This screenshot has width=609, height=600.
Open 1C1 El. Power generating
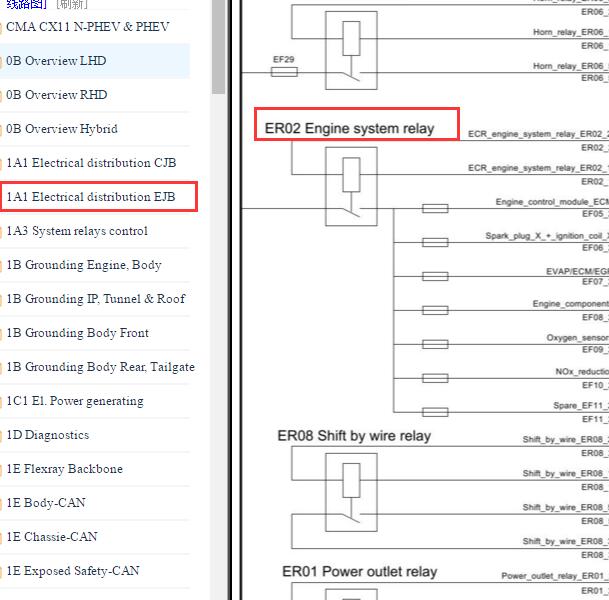click(75, 401)
